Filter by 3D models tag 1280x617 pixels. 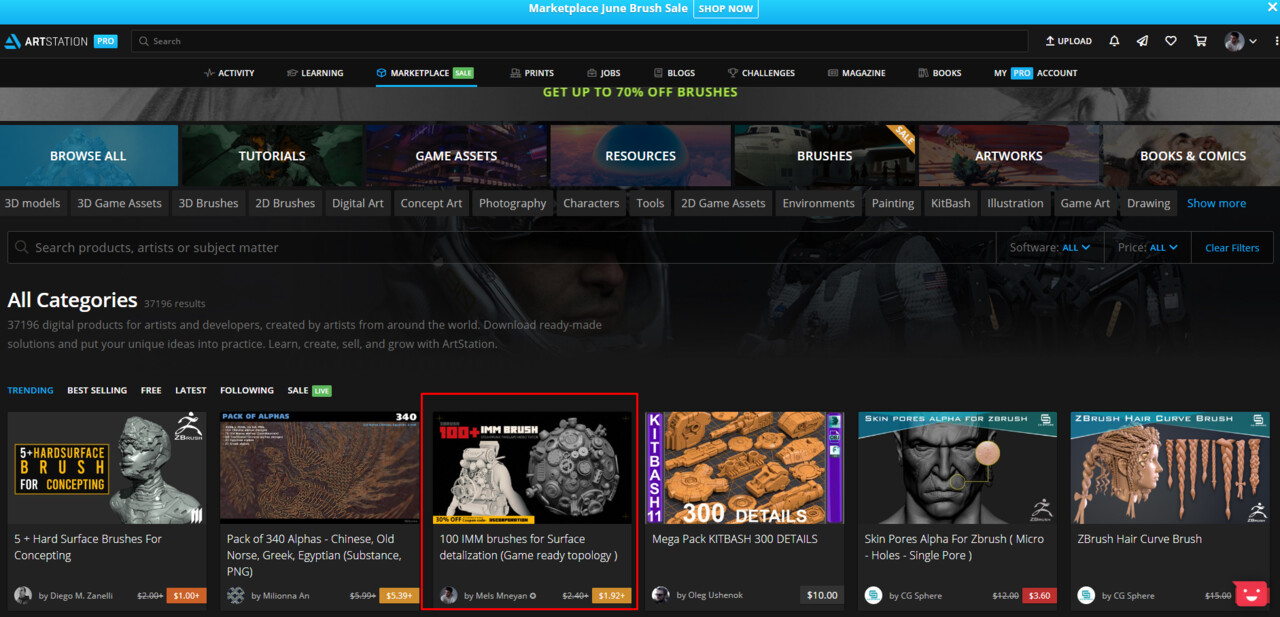click(33, 203)
